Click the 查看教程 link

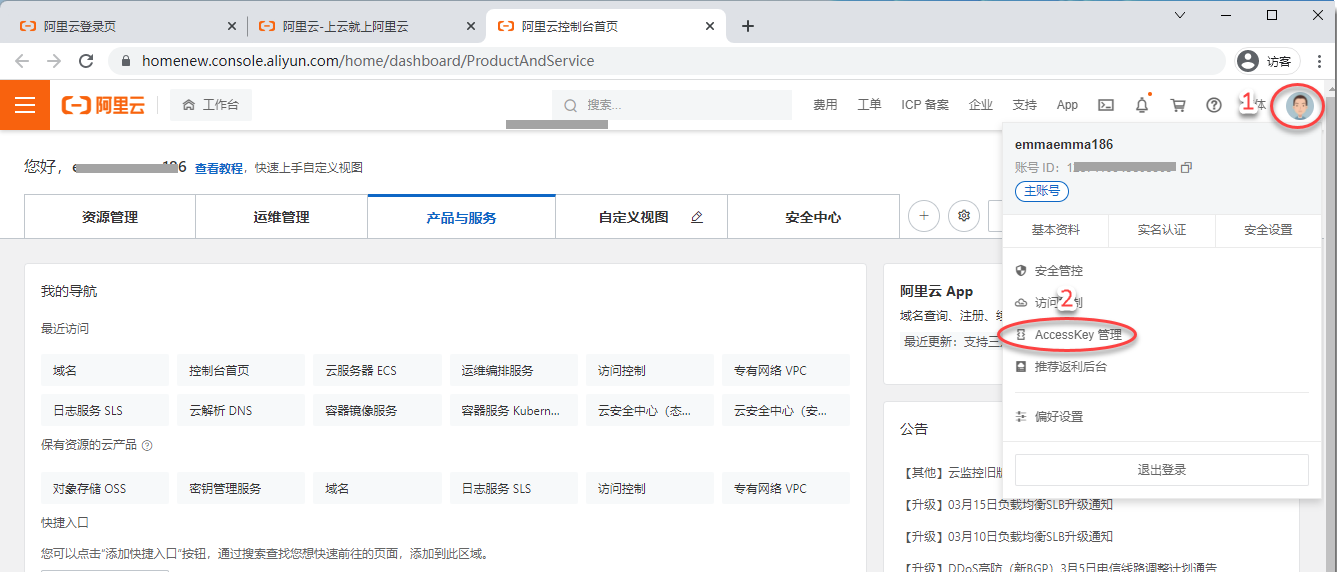[x=219, y=168]
